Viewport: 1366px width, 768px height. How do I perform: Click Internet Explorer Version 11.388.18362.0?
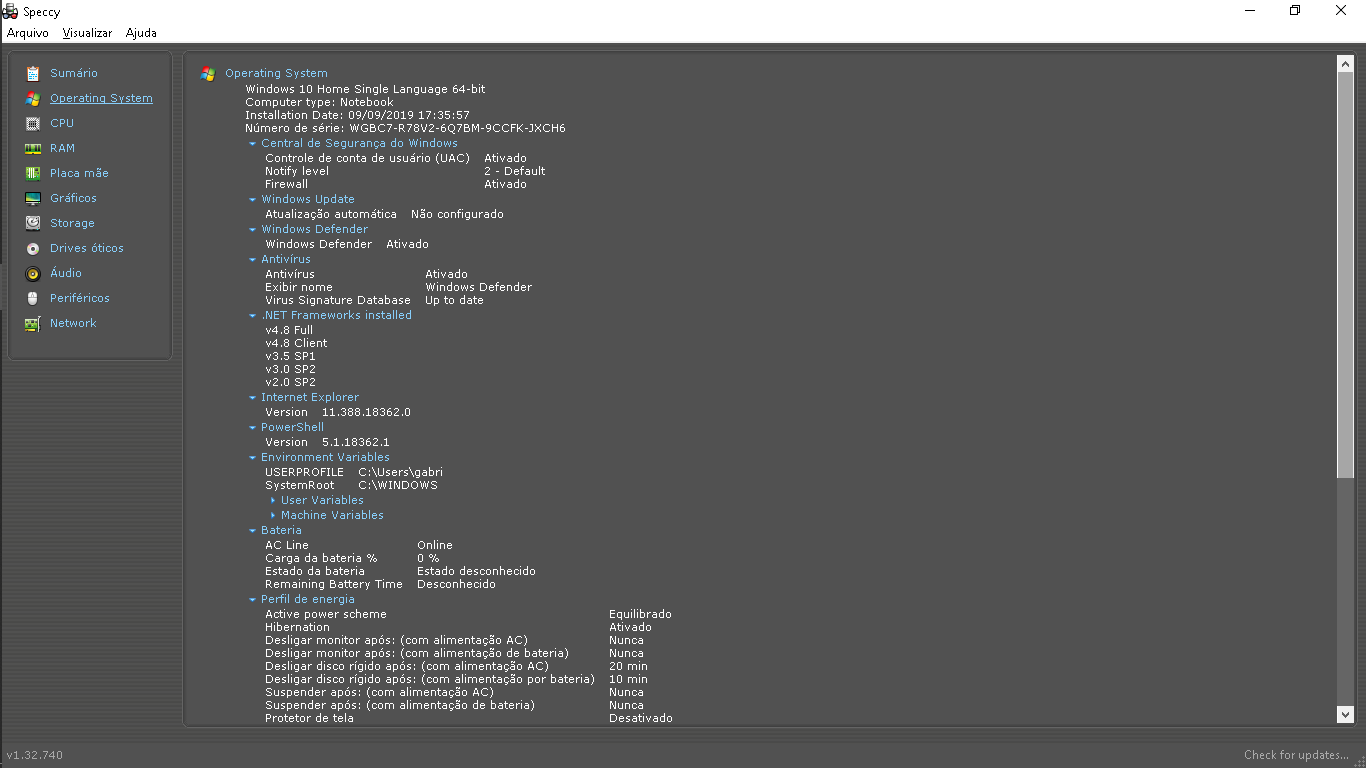tap(338, 412)
